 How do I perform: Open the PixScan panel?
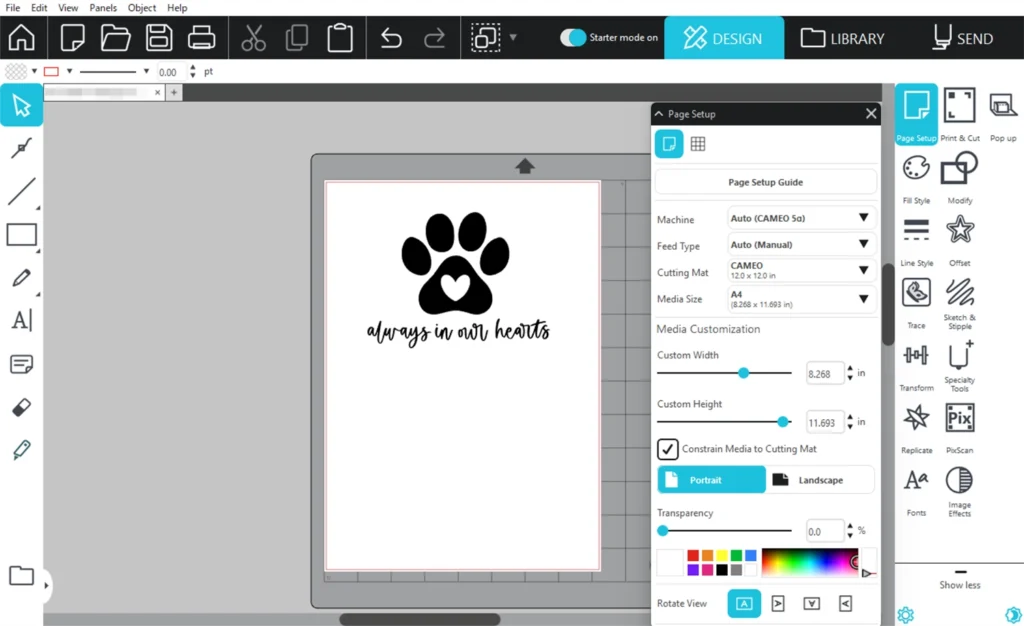[x=960, y=418]
